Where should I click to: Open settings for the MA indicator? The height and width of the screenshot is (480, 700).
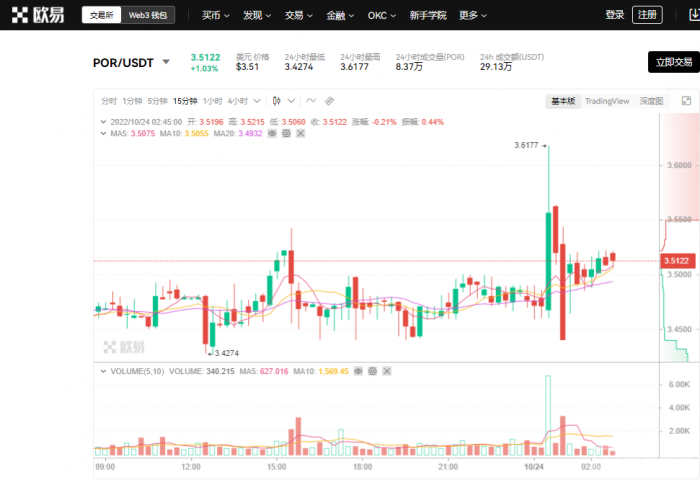286,133
